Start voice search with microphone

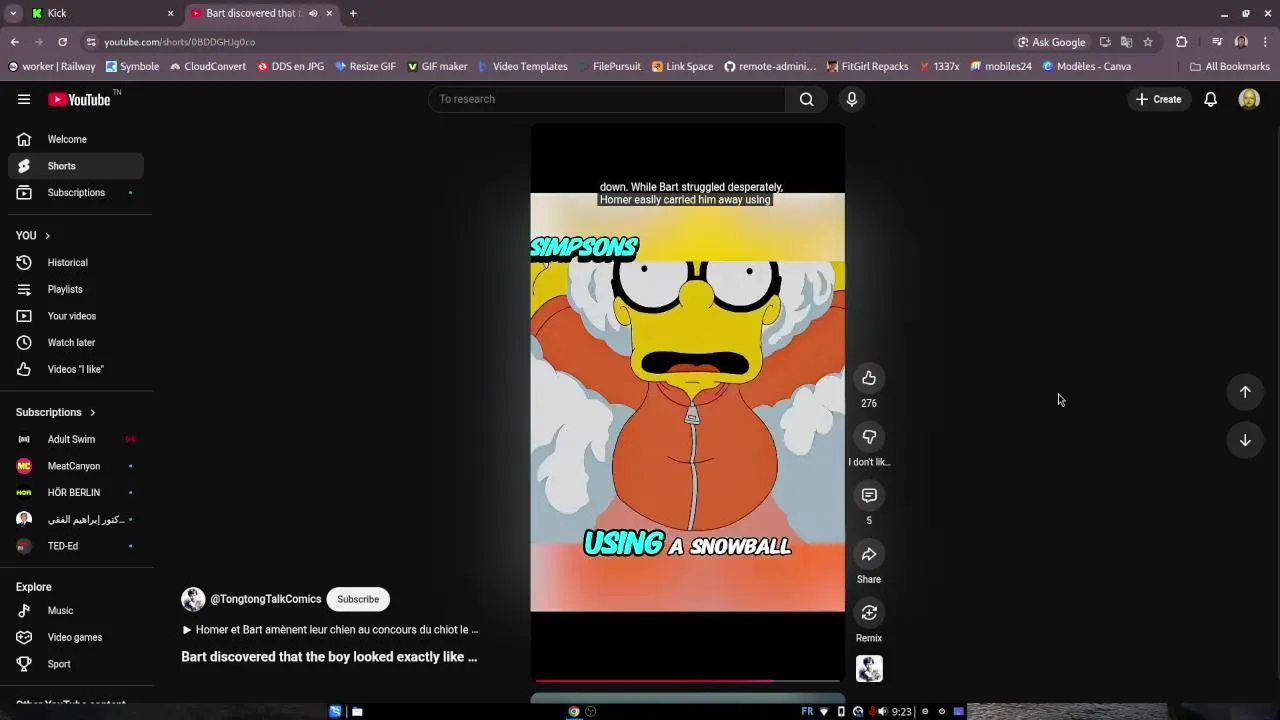click(x=852, y=99)
